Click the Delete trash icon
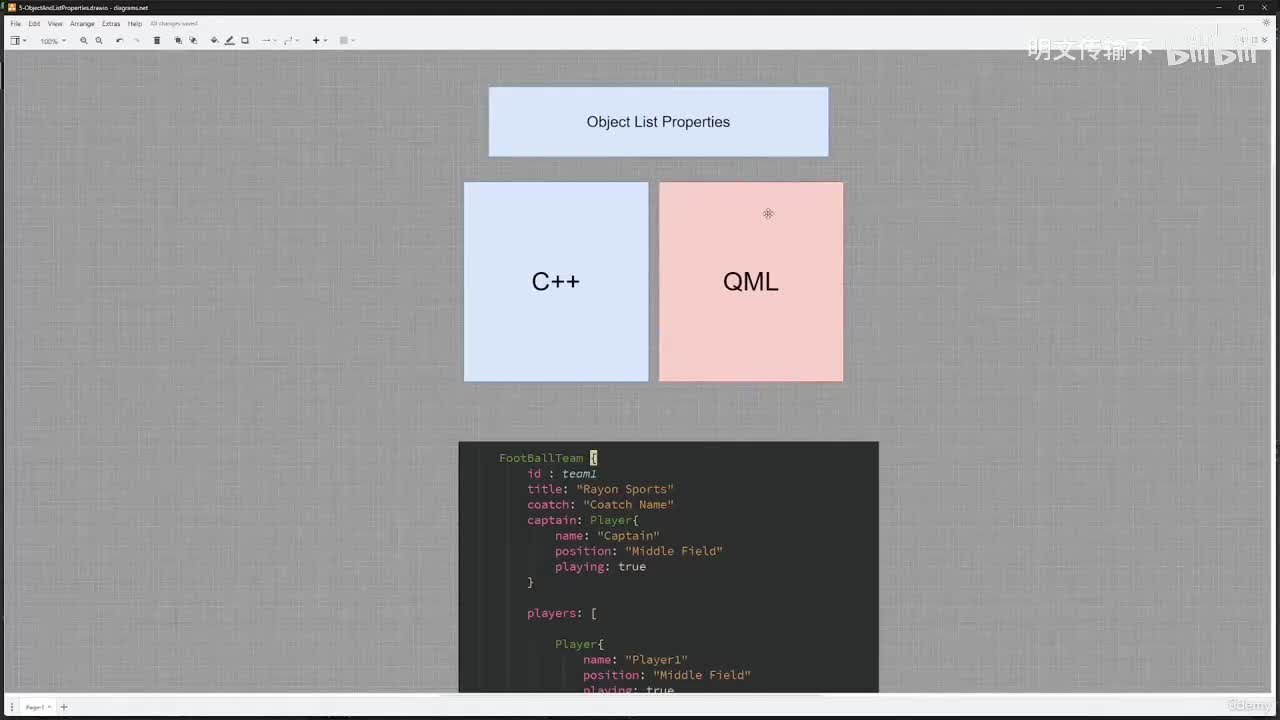This screenshot has height=720, width=1280. [x=157, y=41]
